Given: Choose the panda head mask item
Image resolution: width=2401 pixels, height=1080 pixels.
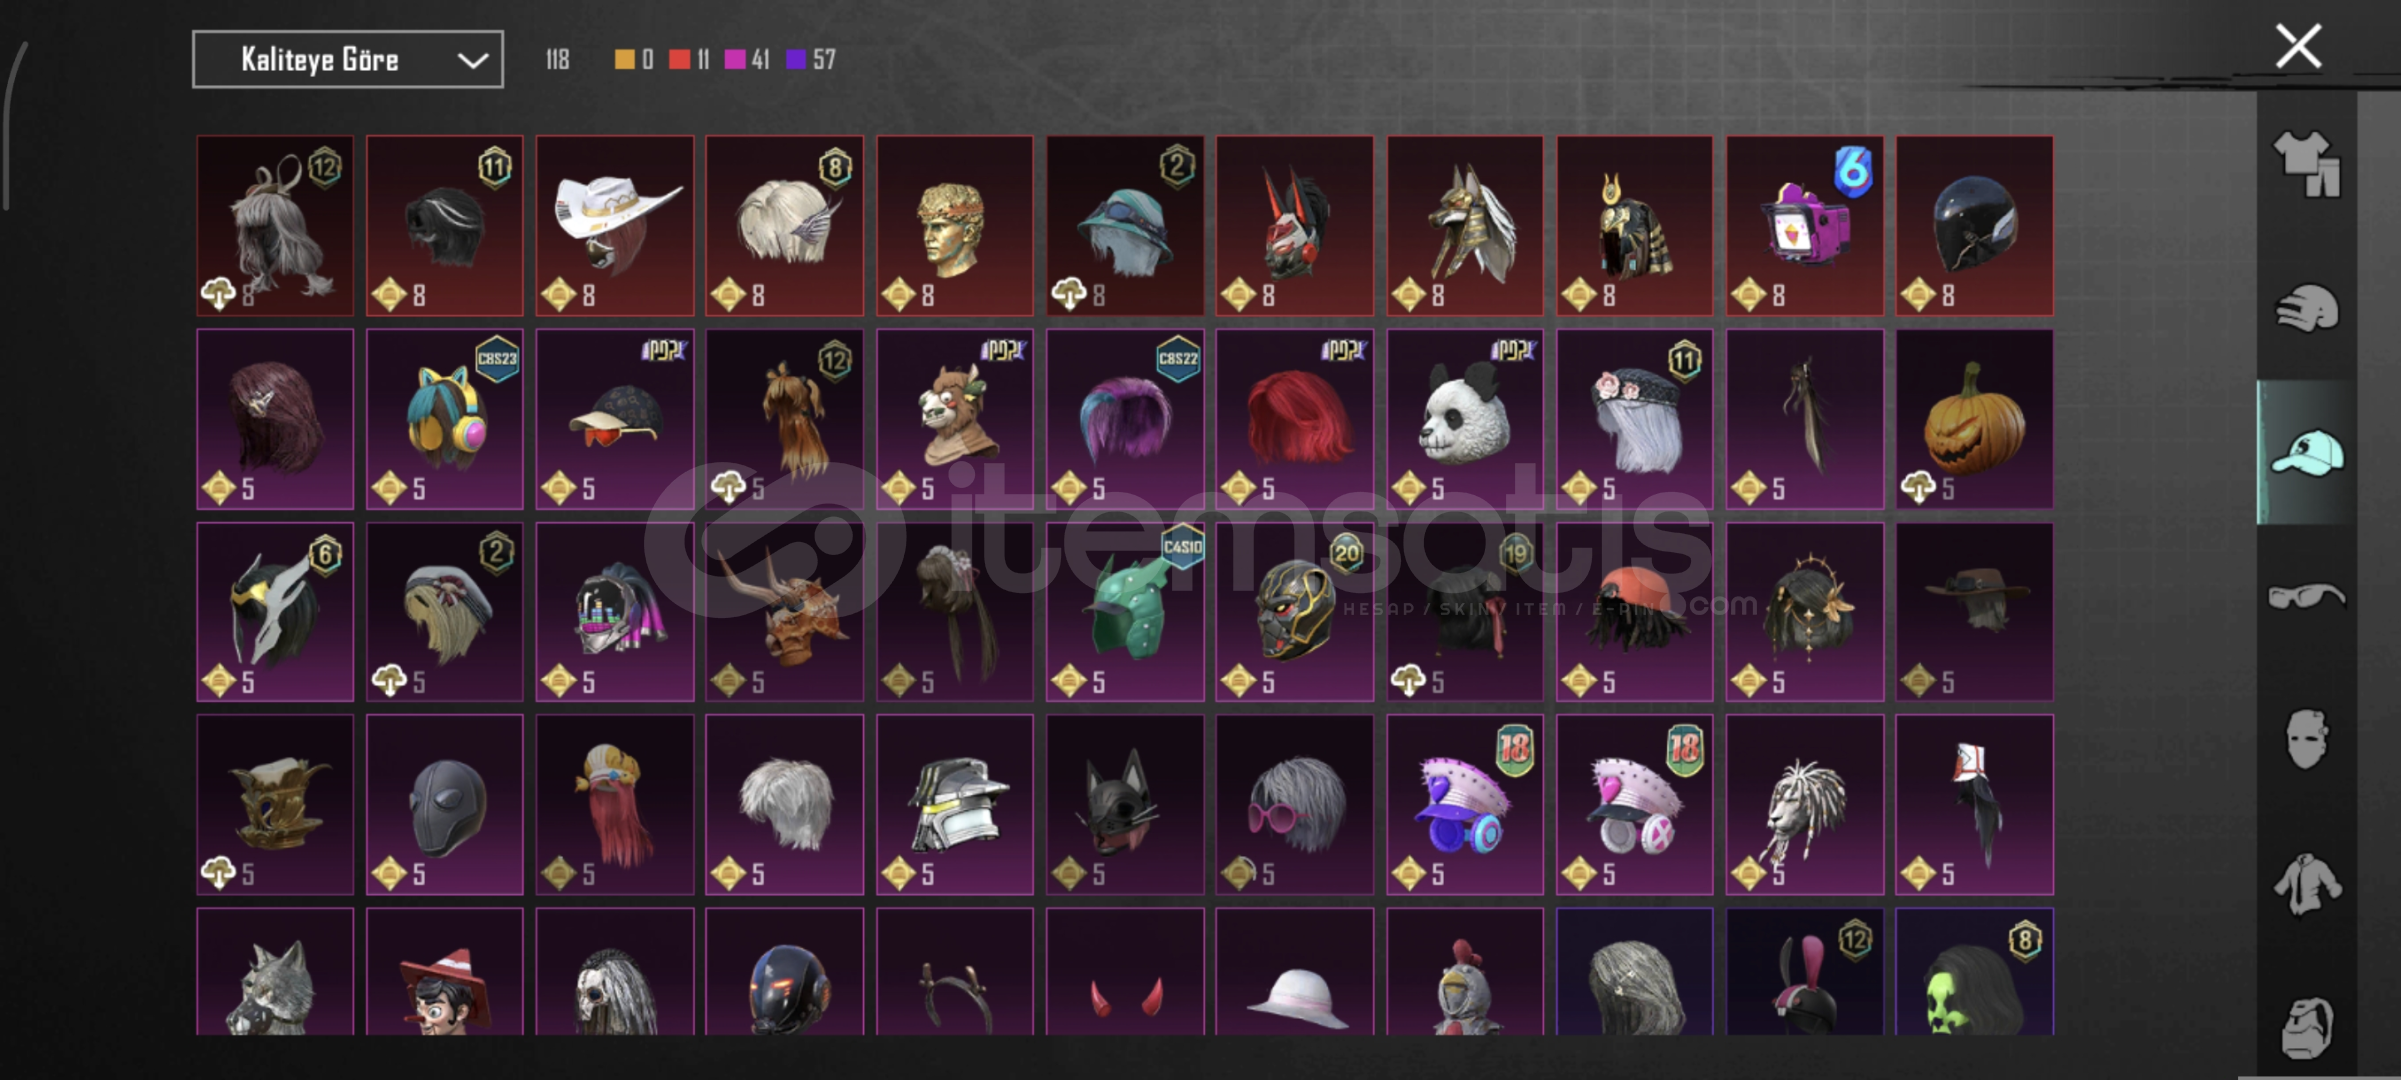Looking at the screenshot, I should 1465,419.
